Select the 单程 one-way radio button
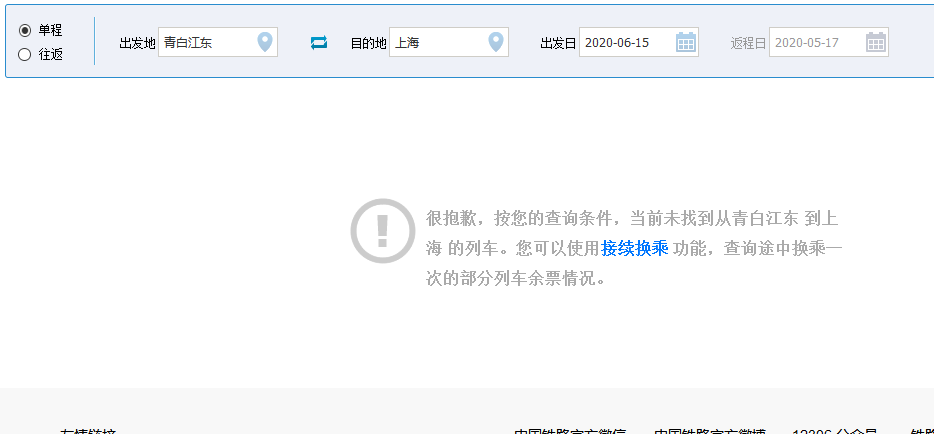This screenshot has height=434, width=934. coord(24,30)
